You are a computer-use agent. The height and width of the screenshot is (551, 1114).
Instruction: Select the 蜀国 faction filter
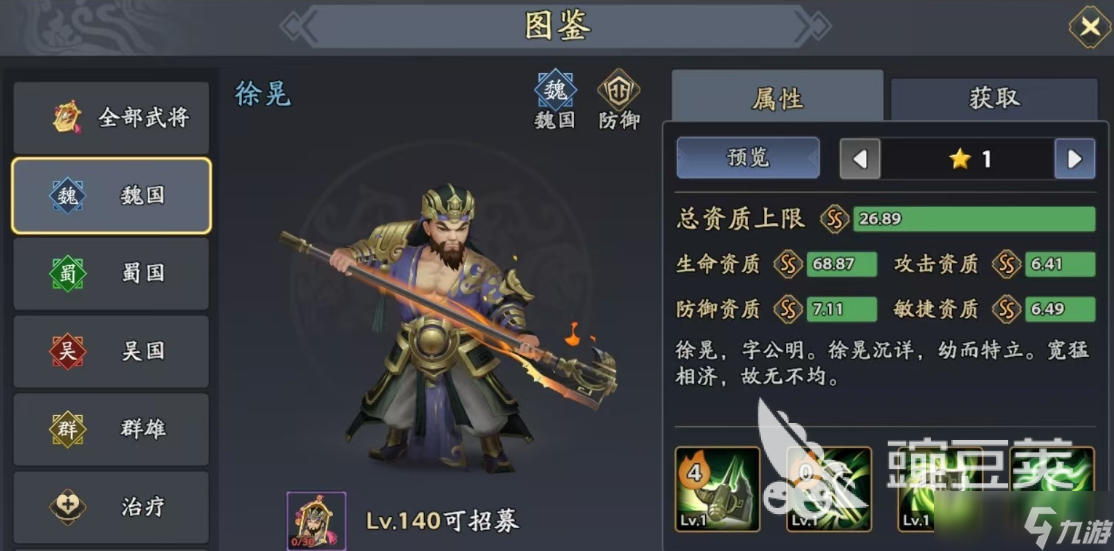(x=112, y=273)
